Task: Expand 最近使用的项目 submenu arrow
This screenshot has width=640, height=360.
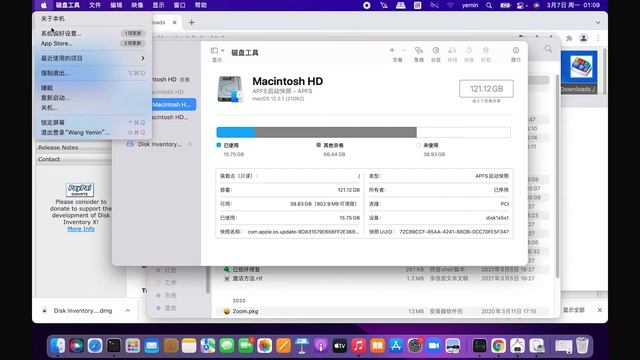Action: (143, 58)
